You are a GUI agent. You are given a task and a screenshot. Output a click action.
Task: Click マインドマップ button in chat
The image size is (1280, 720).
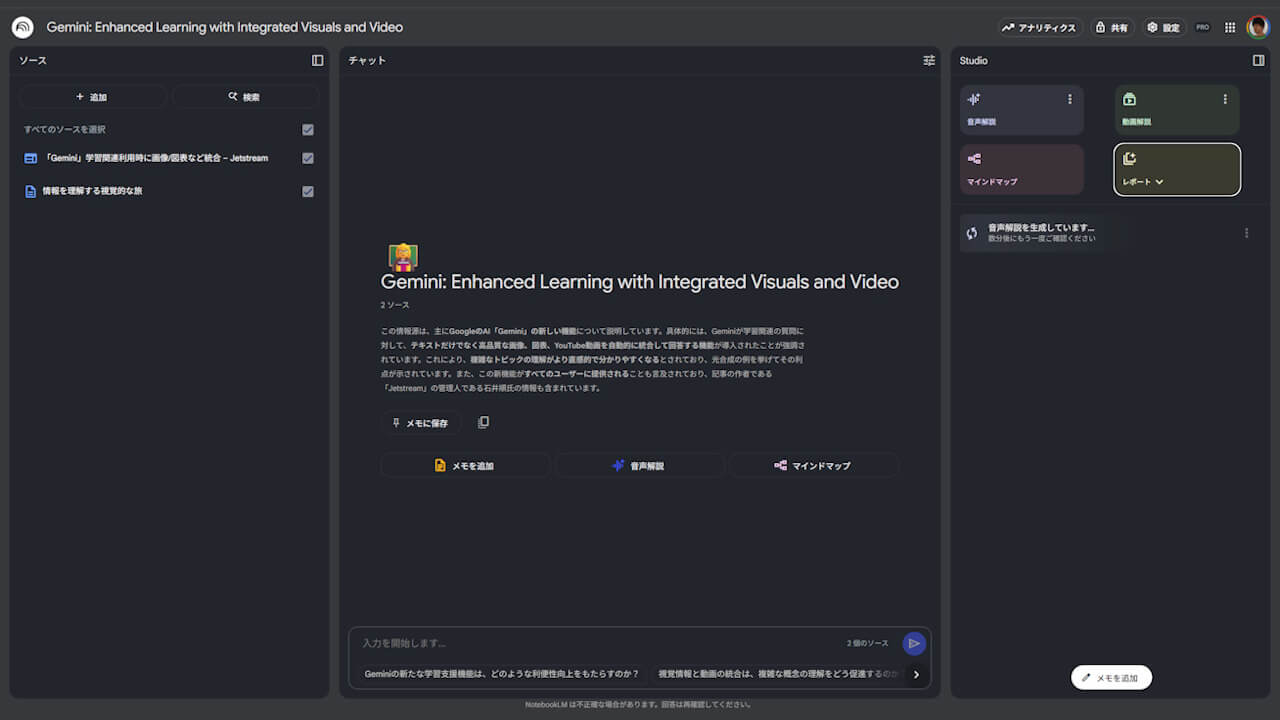[x=813, y=466]
